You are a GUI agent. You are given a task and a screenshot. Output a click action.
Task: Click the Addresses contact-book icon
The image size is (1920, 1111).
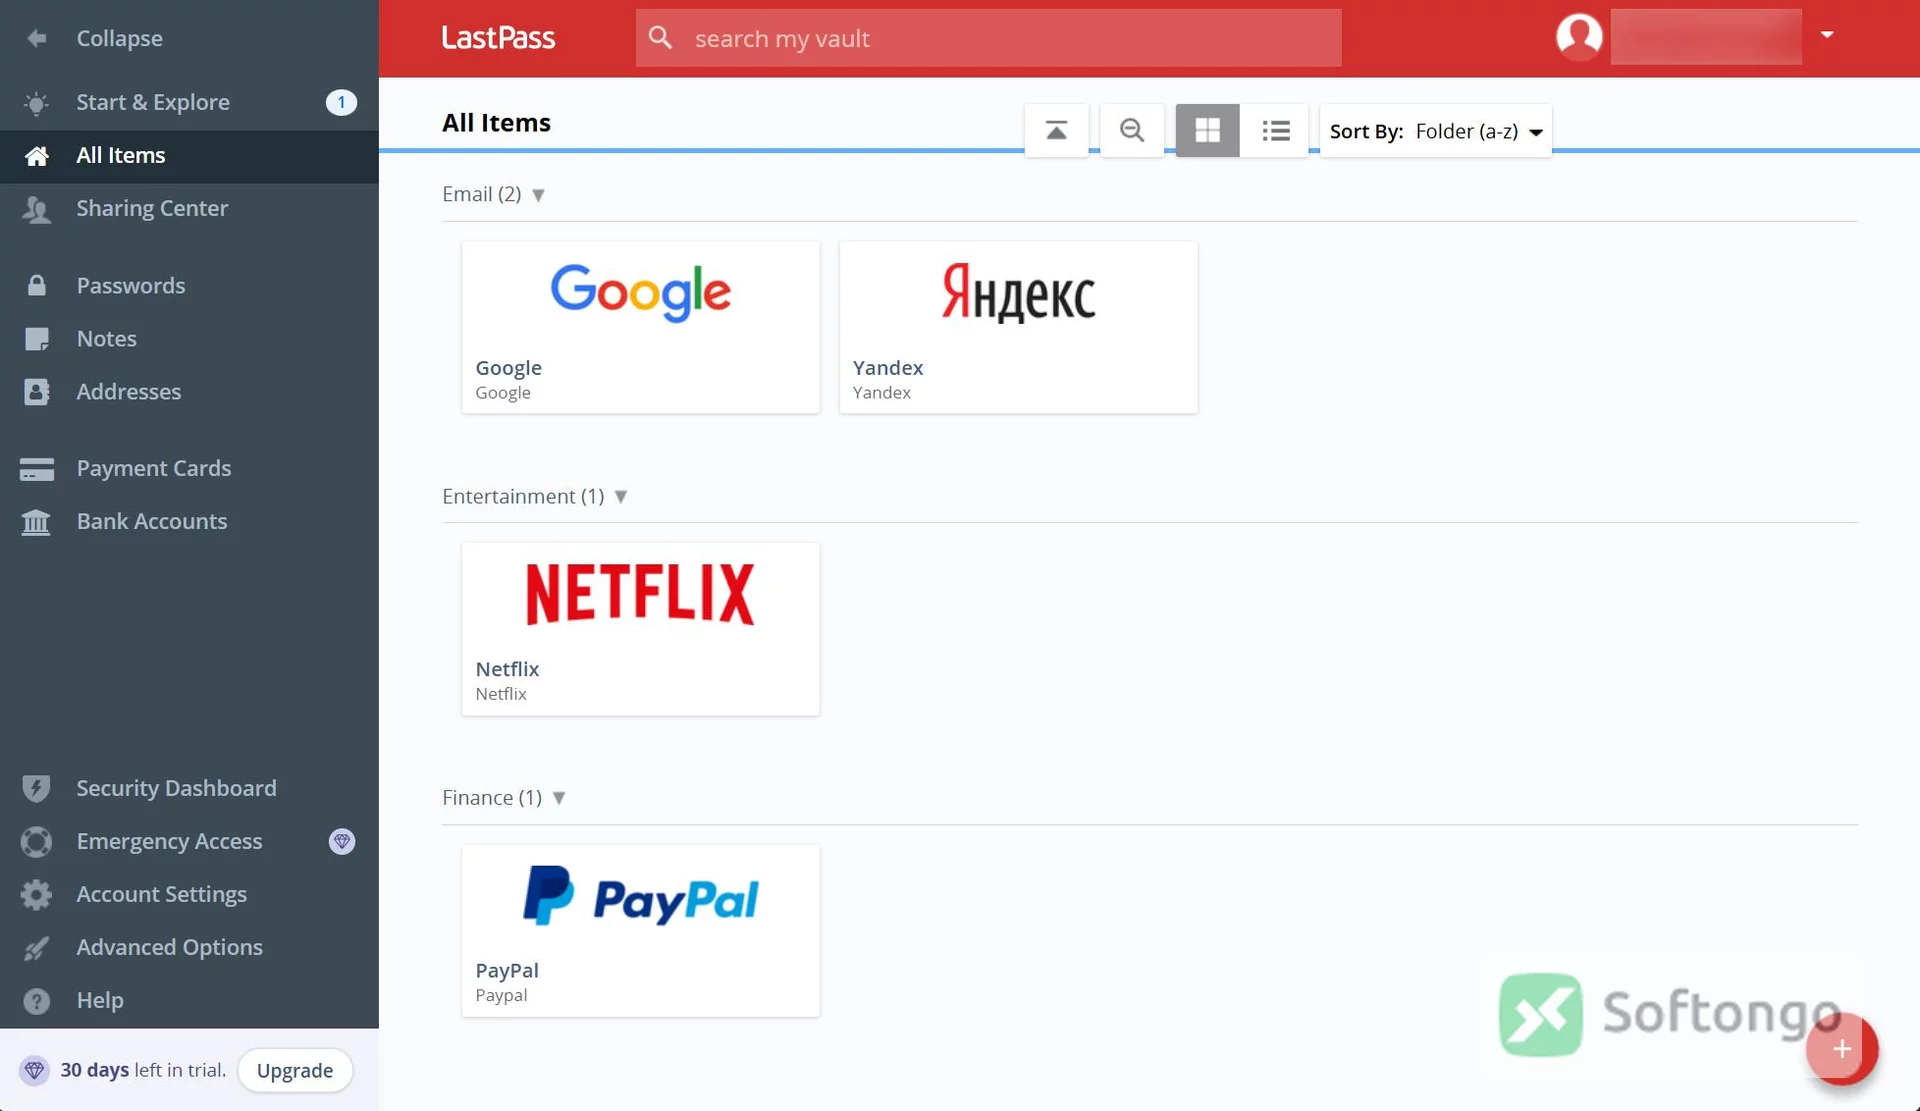pyautogui.click(x=36, y=391)
